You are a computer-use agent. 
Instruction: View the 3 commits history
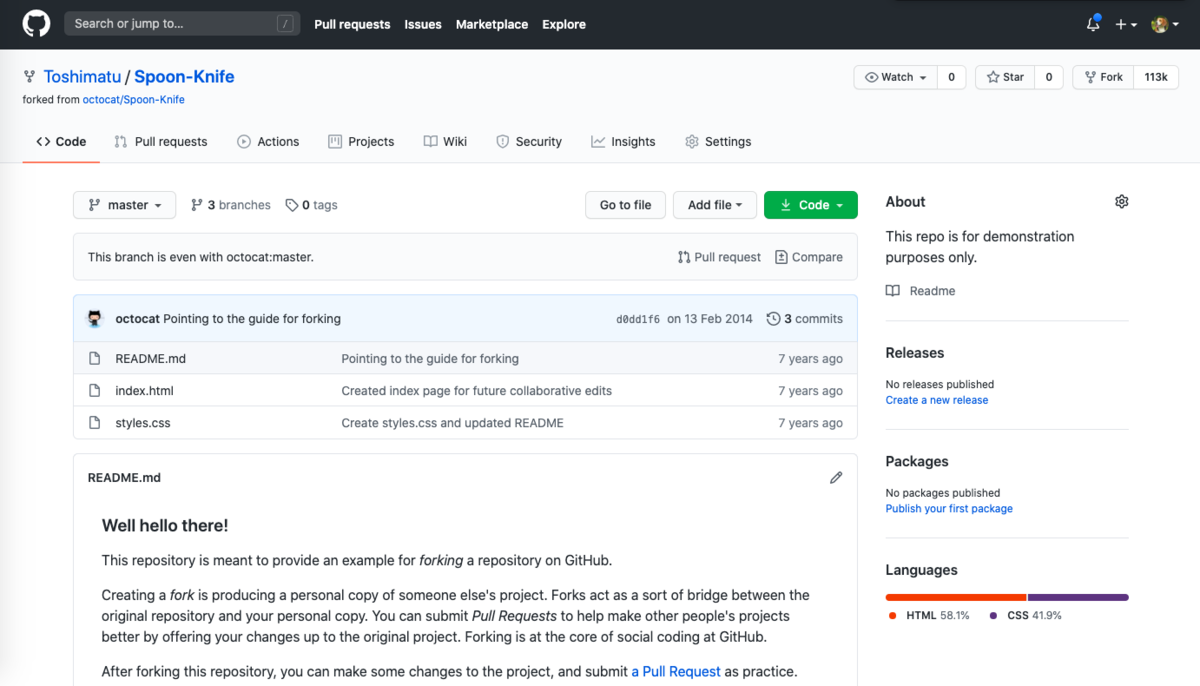tap(805, 319)
